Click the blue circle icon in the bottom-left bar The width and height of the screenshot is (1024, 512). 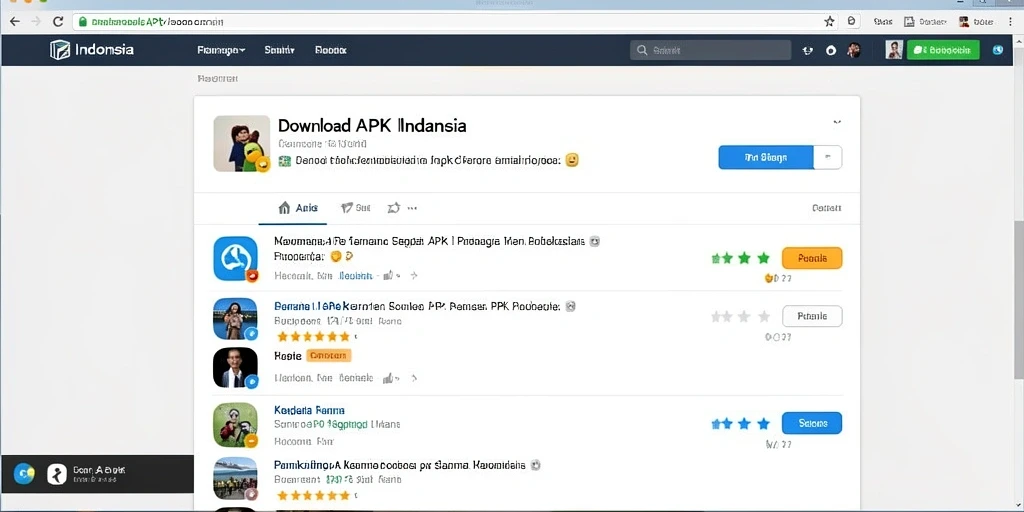[24, 473]
